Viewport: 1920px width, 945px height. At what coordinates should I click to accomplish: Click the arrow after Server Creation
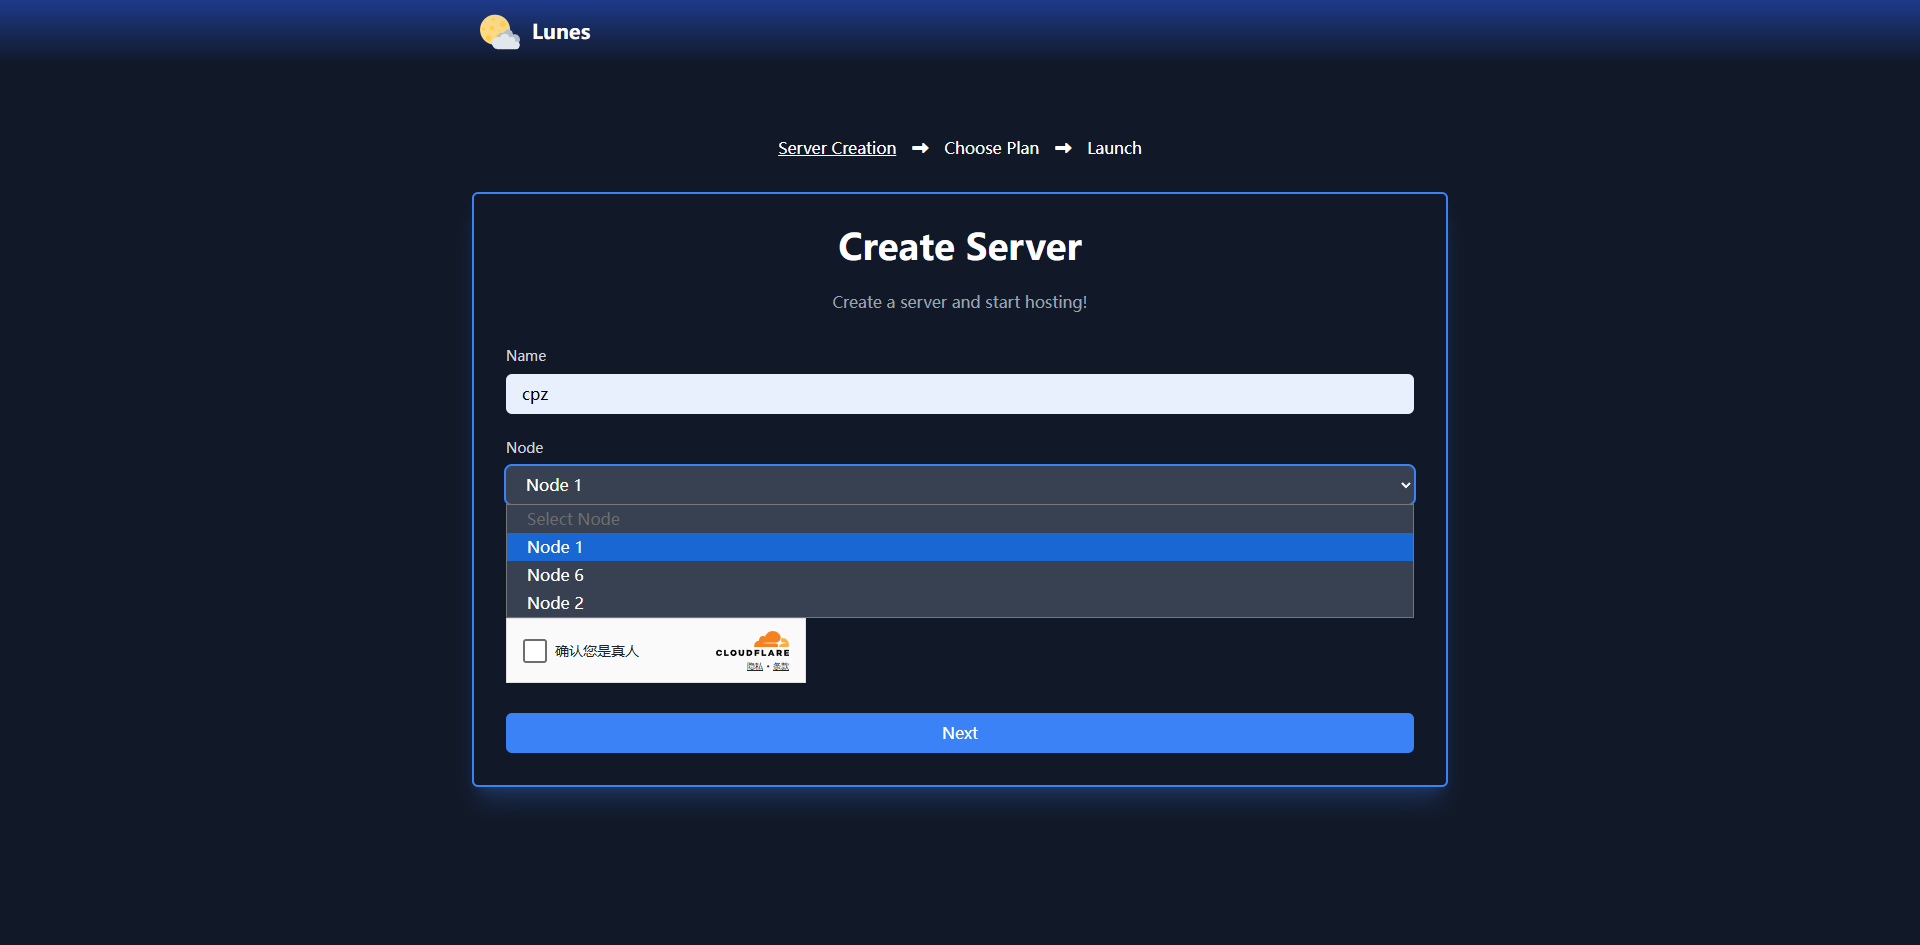pyautogui.click(x=920, y=148)
